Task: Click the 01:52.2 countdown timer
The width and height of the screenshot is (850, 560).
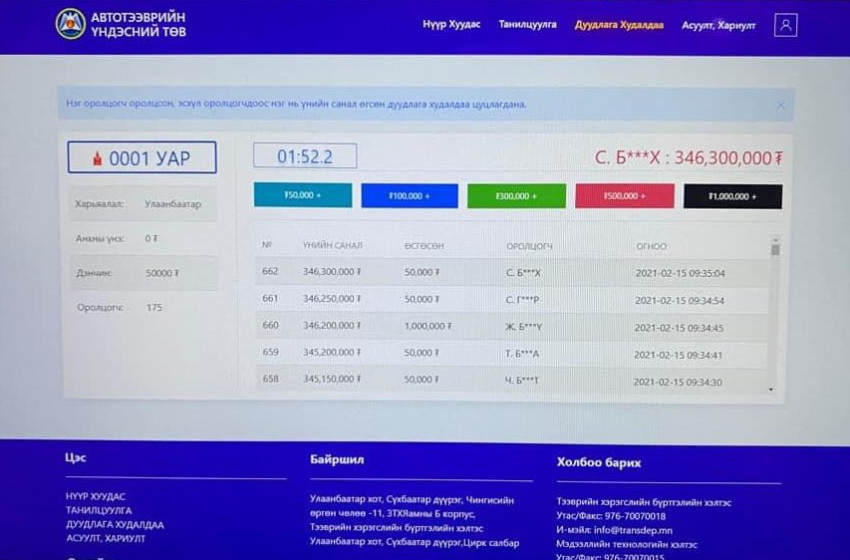Action: click(305, 156)
